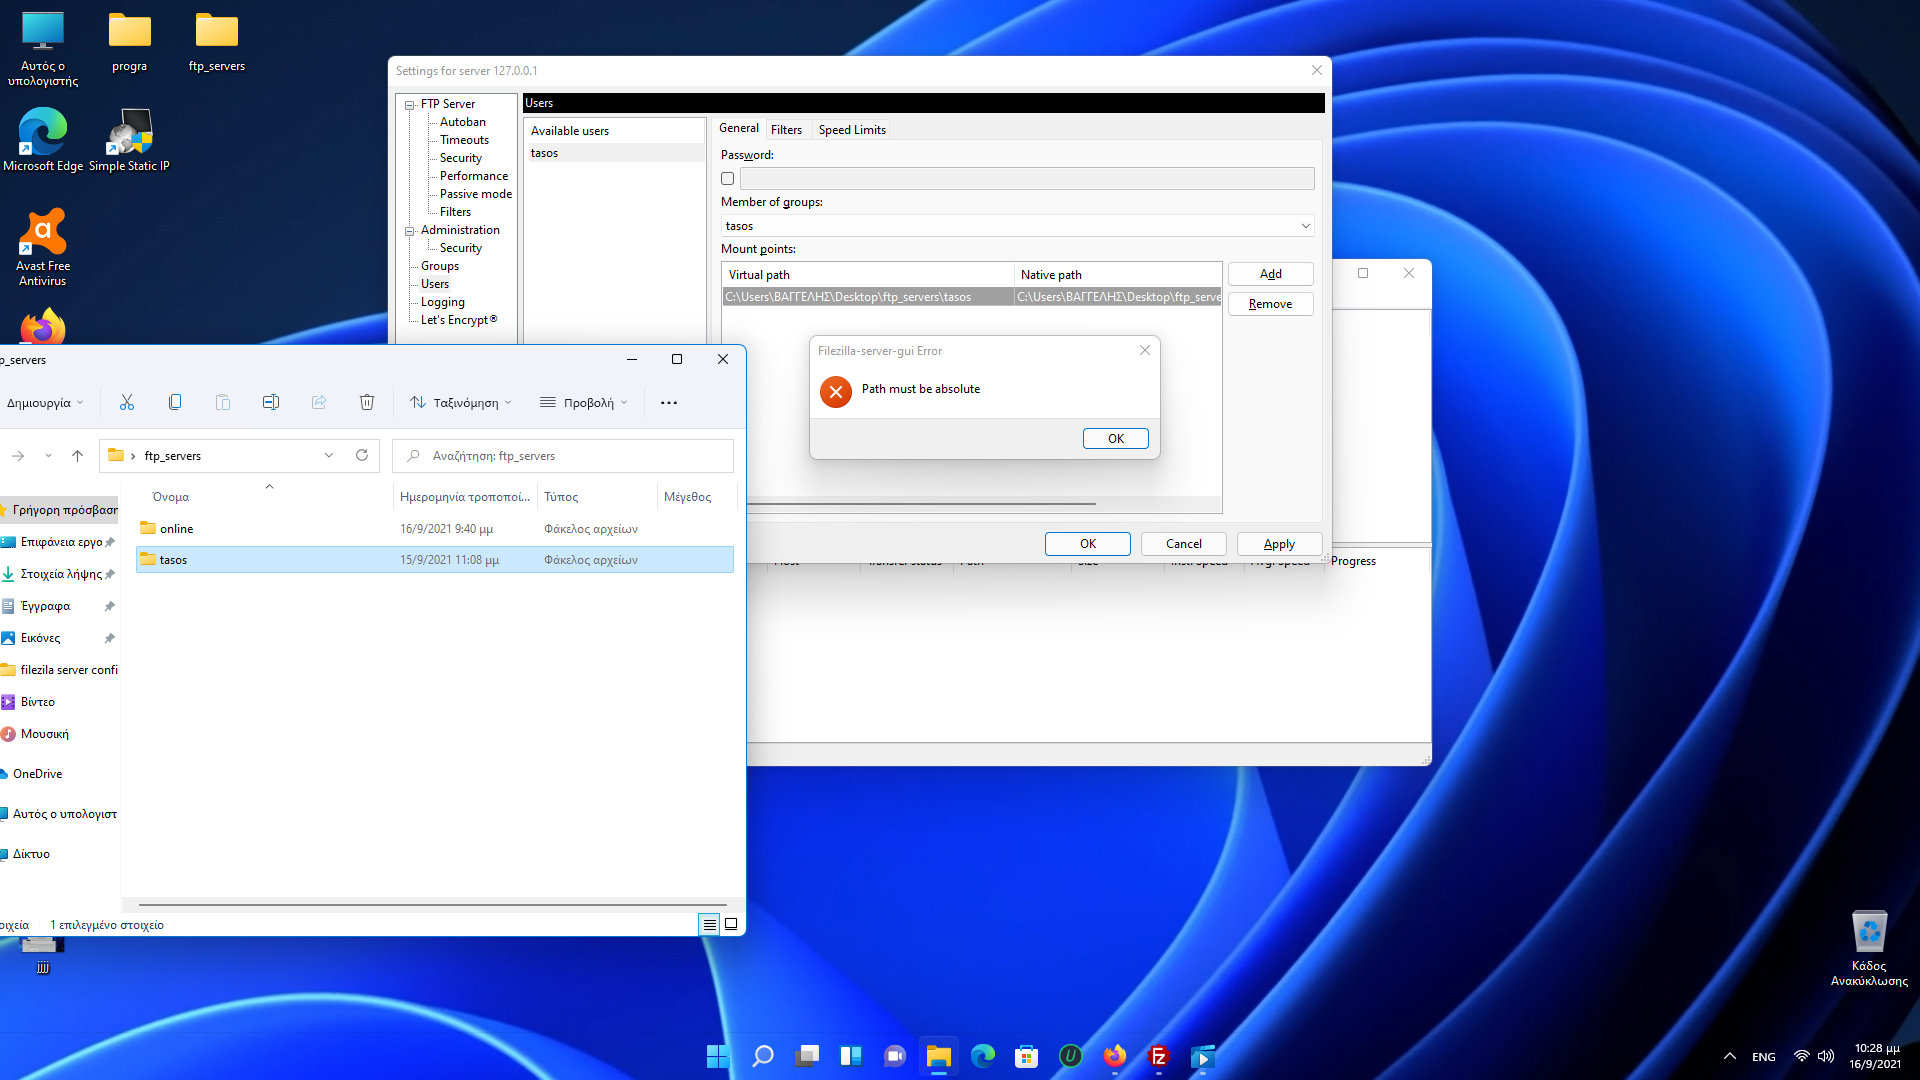
Task: Open Task View on the taskbar
Action: 807,1056
